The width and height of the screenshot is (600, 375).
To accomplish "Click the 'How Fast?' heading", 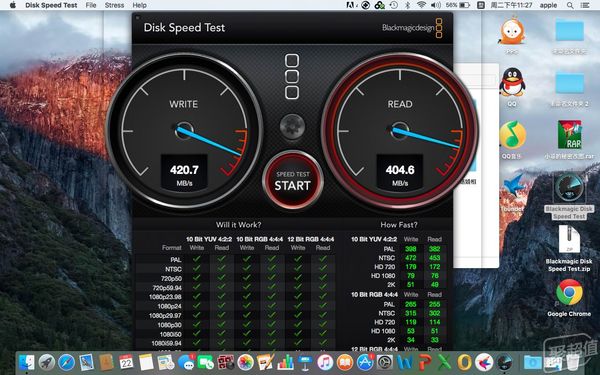I will [x=399, y=225].
